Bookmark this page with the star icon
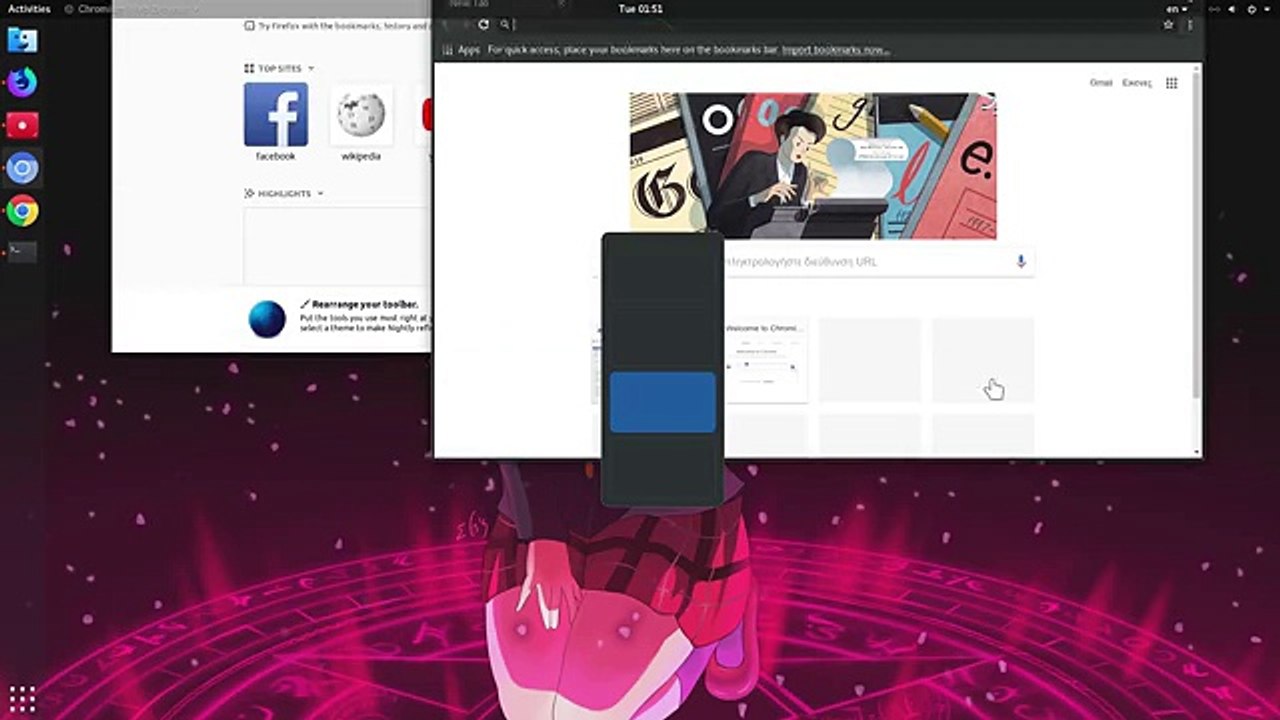Screen dimensions: 1280x720 tap(1168, 24)
